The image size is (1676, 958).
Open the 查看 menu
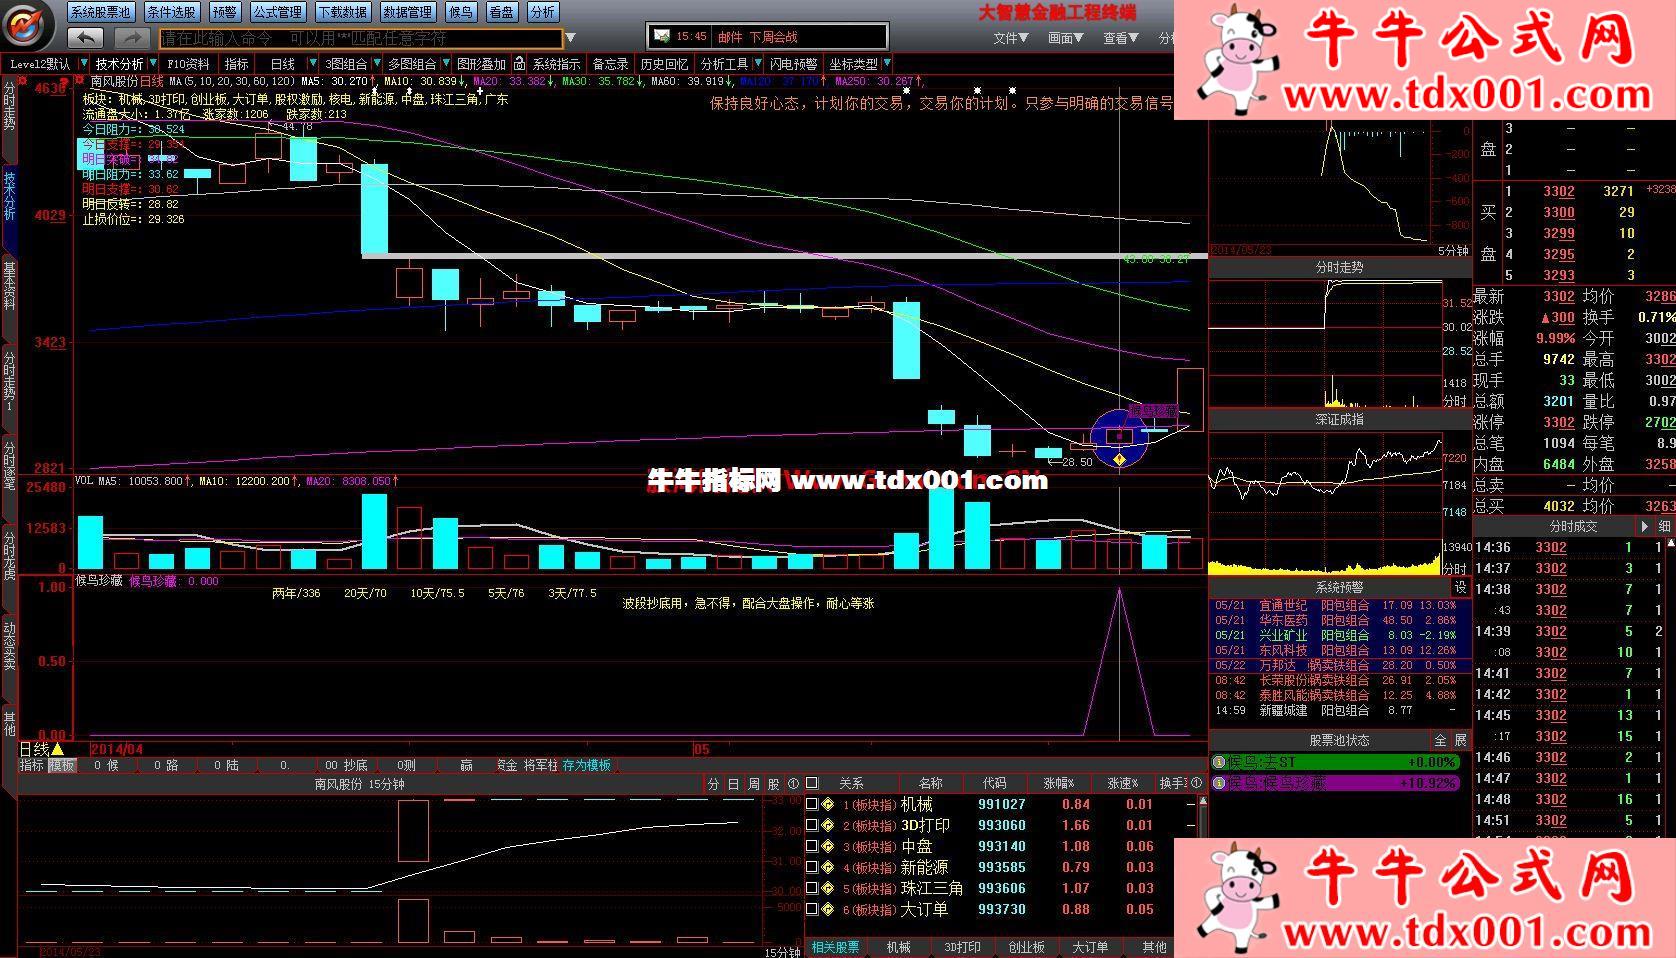click(1121, 38)
